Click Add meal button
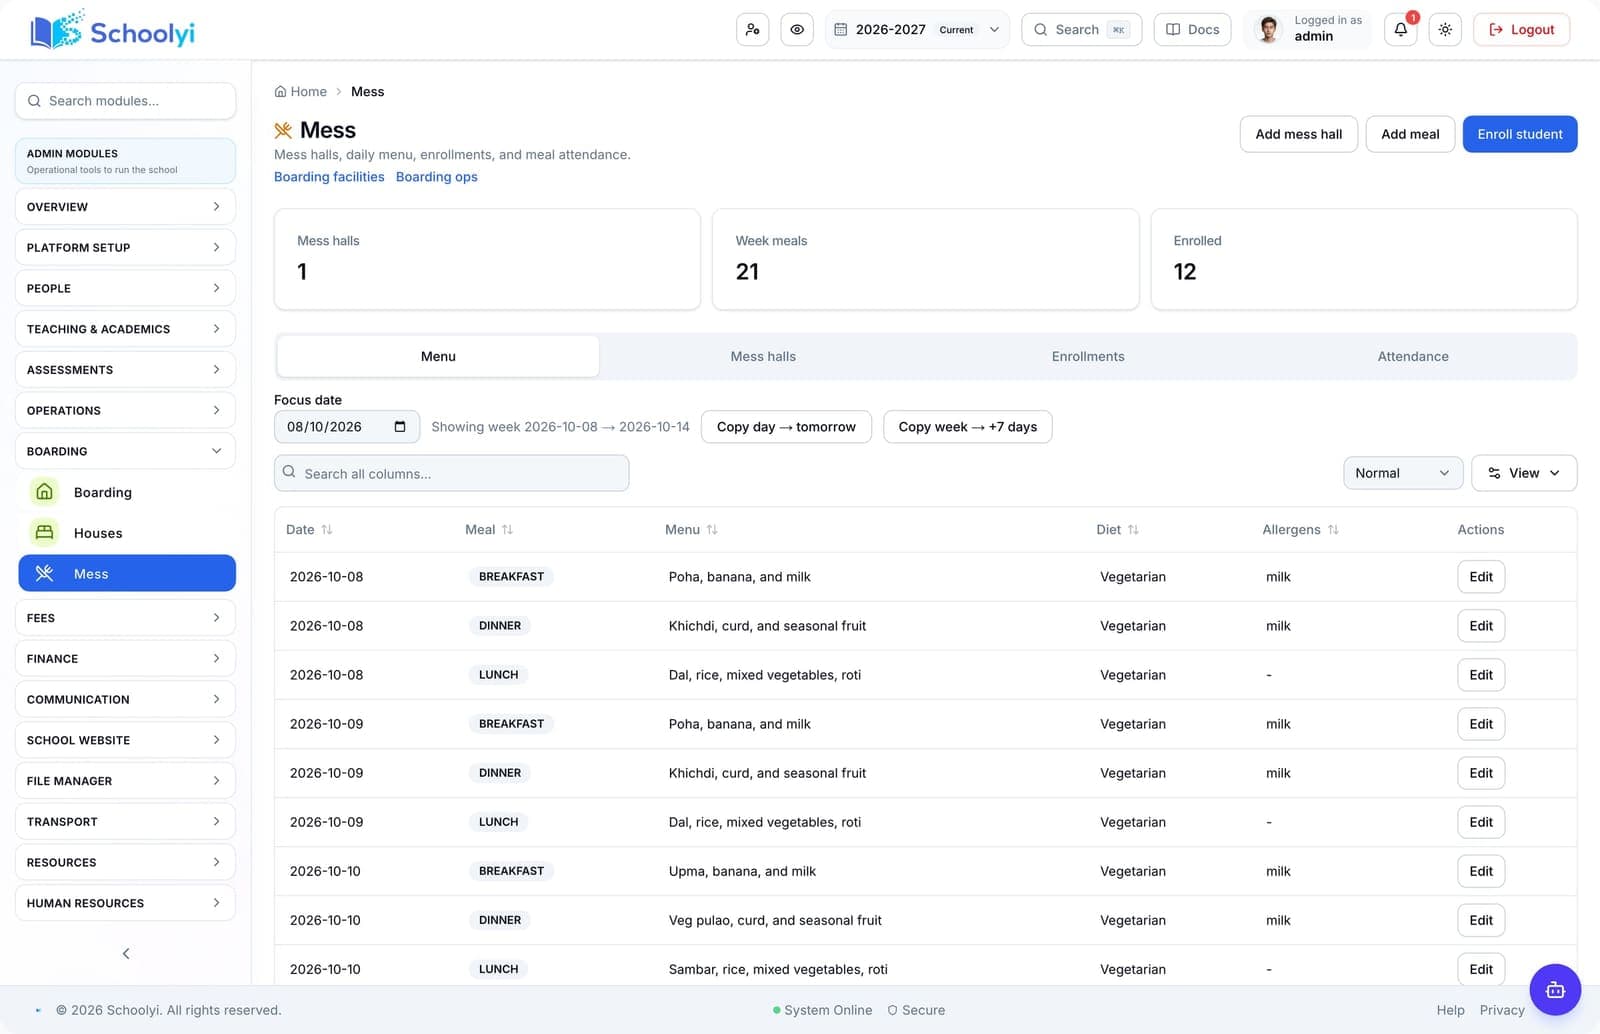Screen dimensions: 1600x1034 pos(1410,134)
